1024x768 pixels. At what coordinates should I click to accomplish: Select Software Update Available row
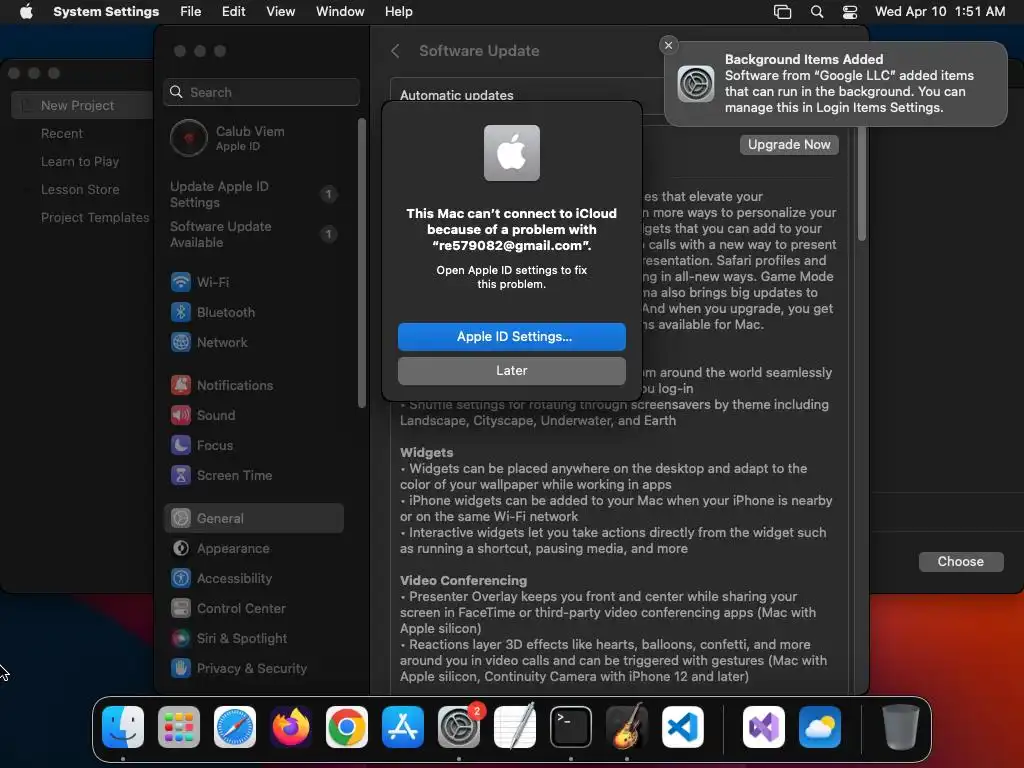(253, 234)
